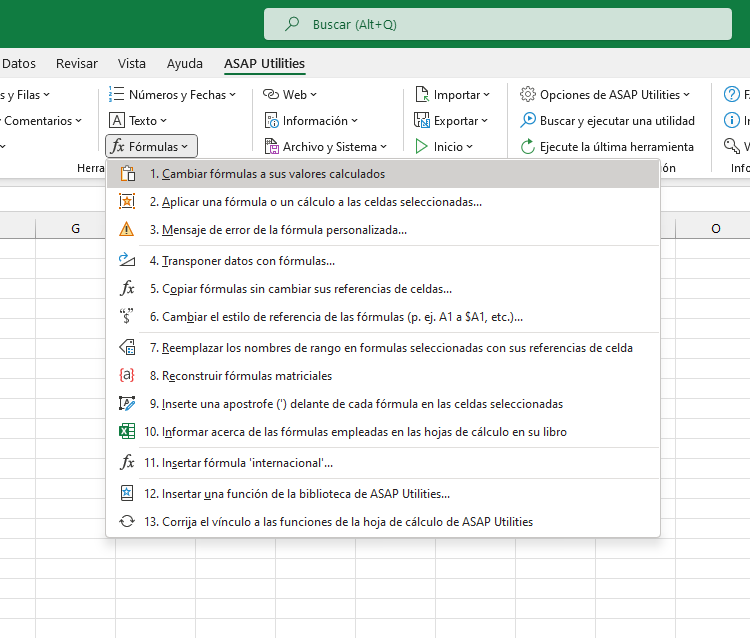Click the Excel icon for formula report item
The width and height of the screenshot is (750, 638).
click(127, 432)
